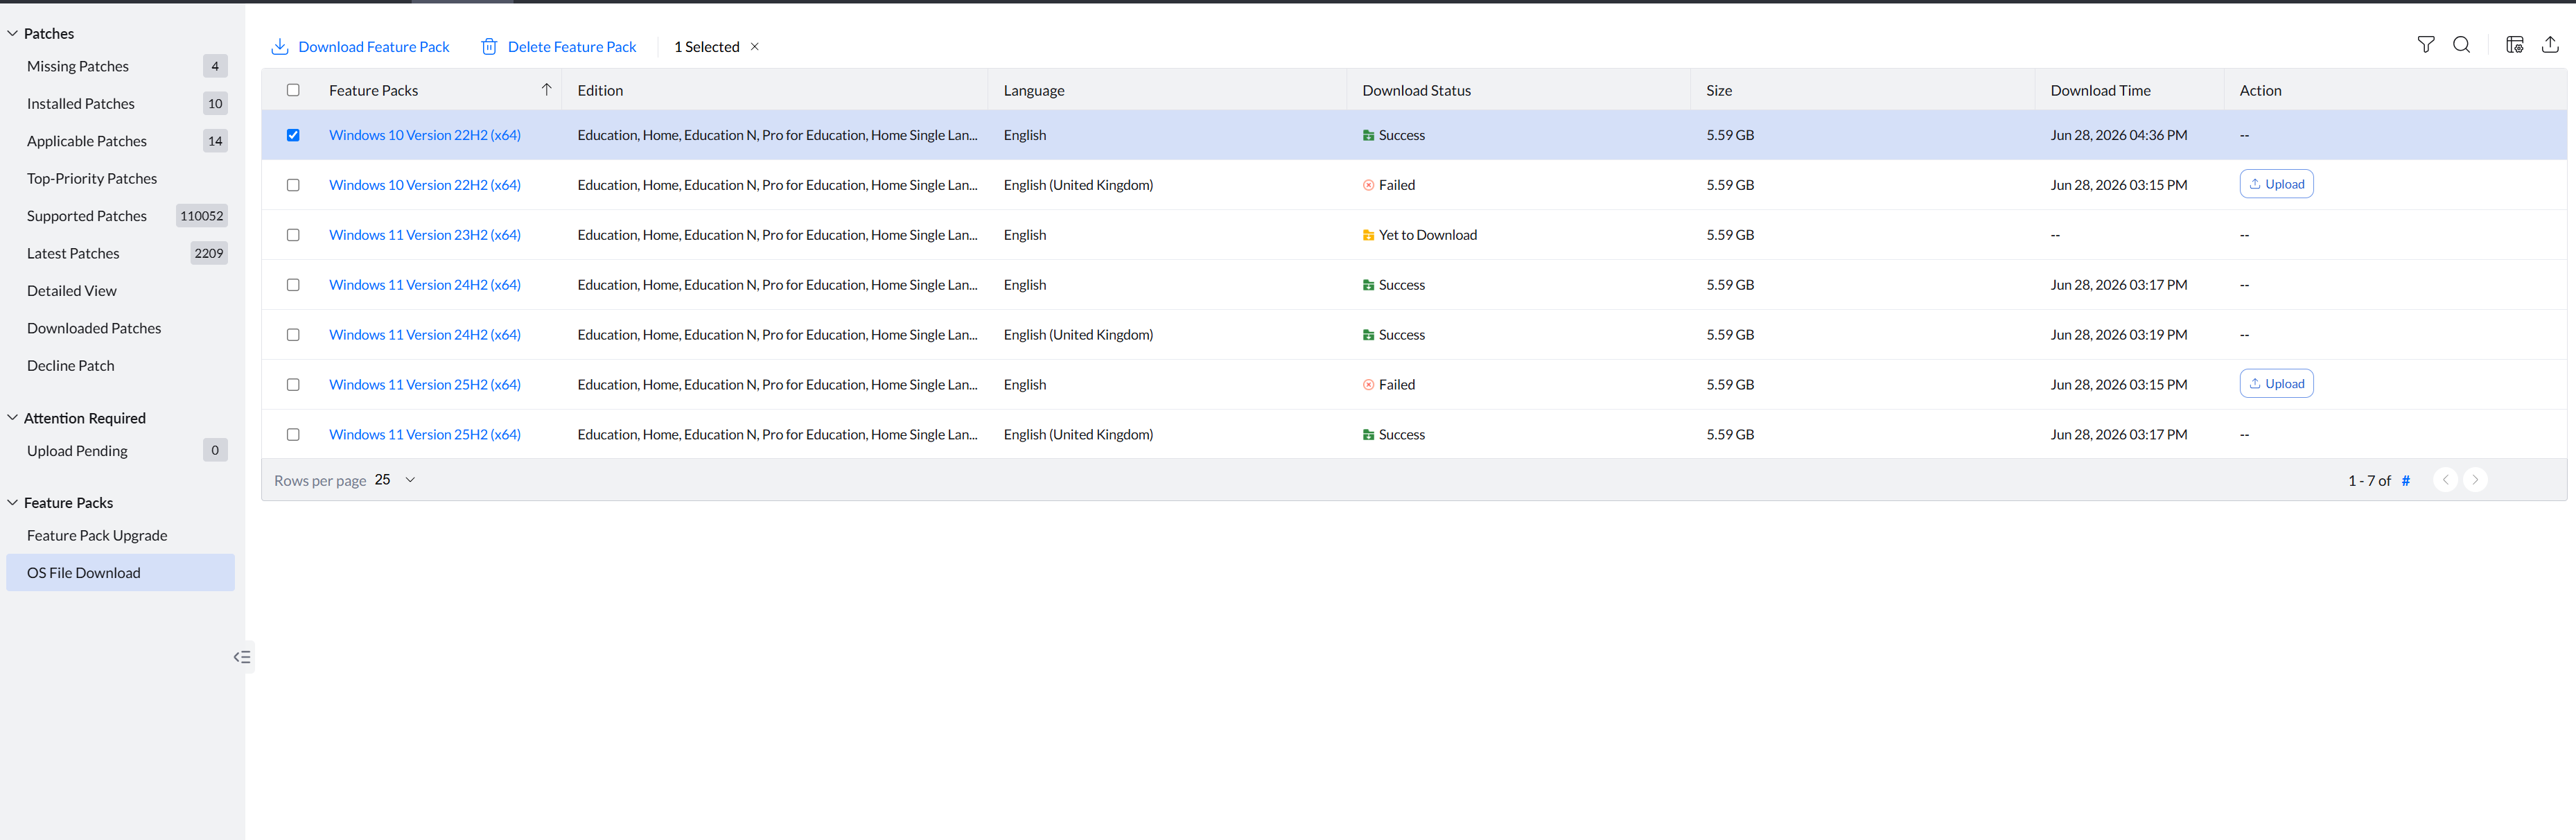The image size is (2576, 840).
Task: Click the total count # link
Action: [x=2405, y=481]
